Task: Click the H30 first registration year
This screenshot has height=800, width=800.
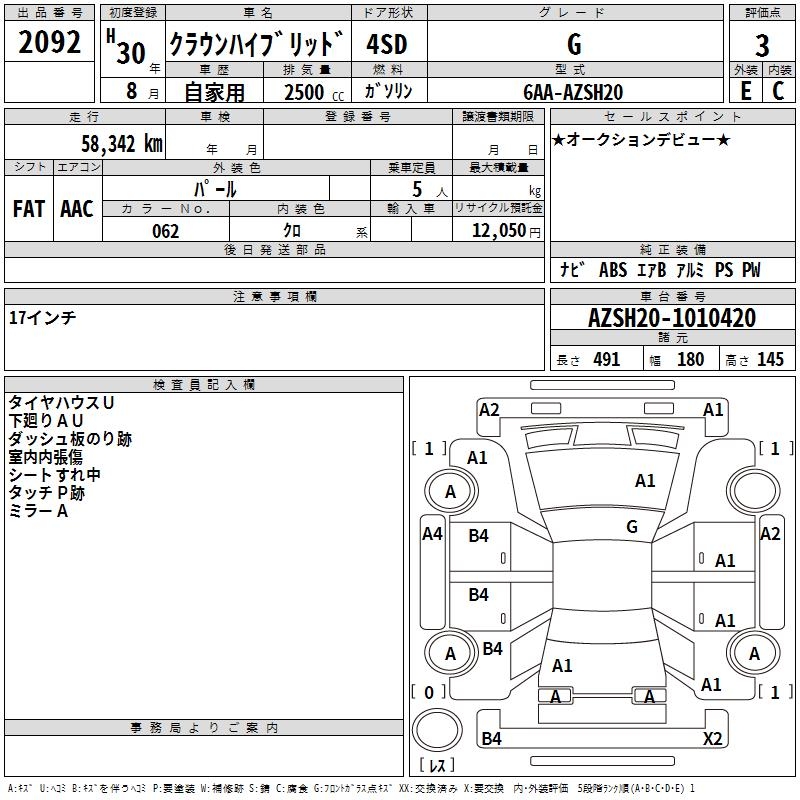Action: (127, 46)
